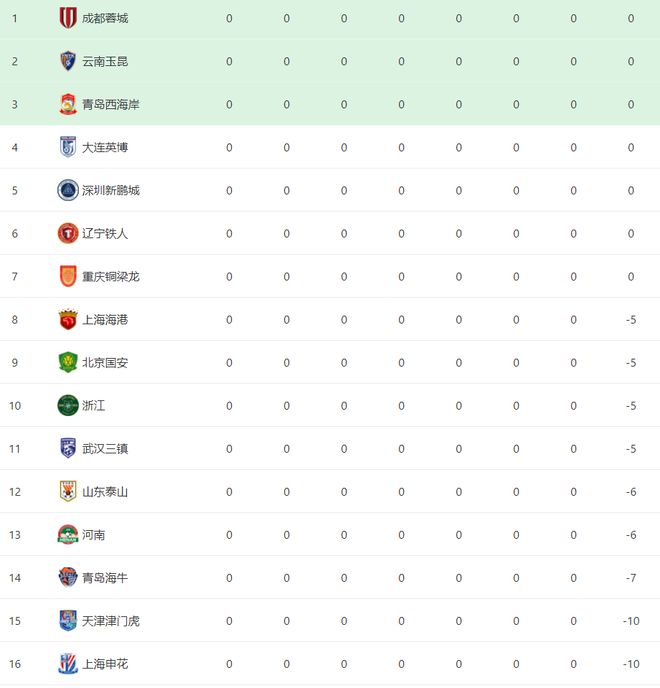660x688 pixels.
Task: Click the 山东泰山 team emblem
Action: click(68, 492)
